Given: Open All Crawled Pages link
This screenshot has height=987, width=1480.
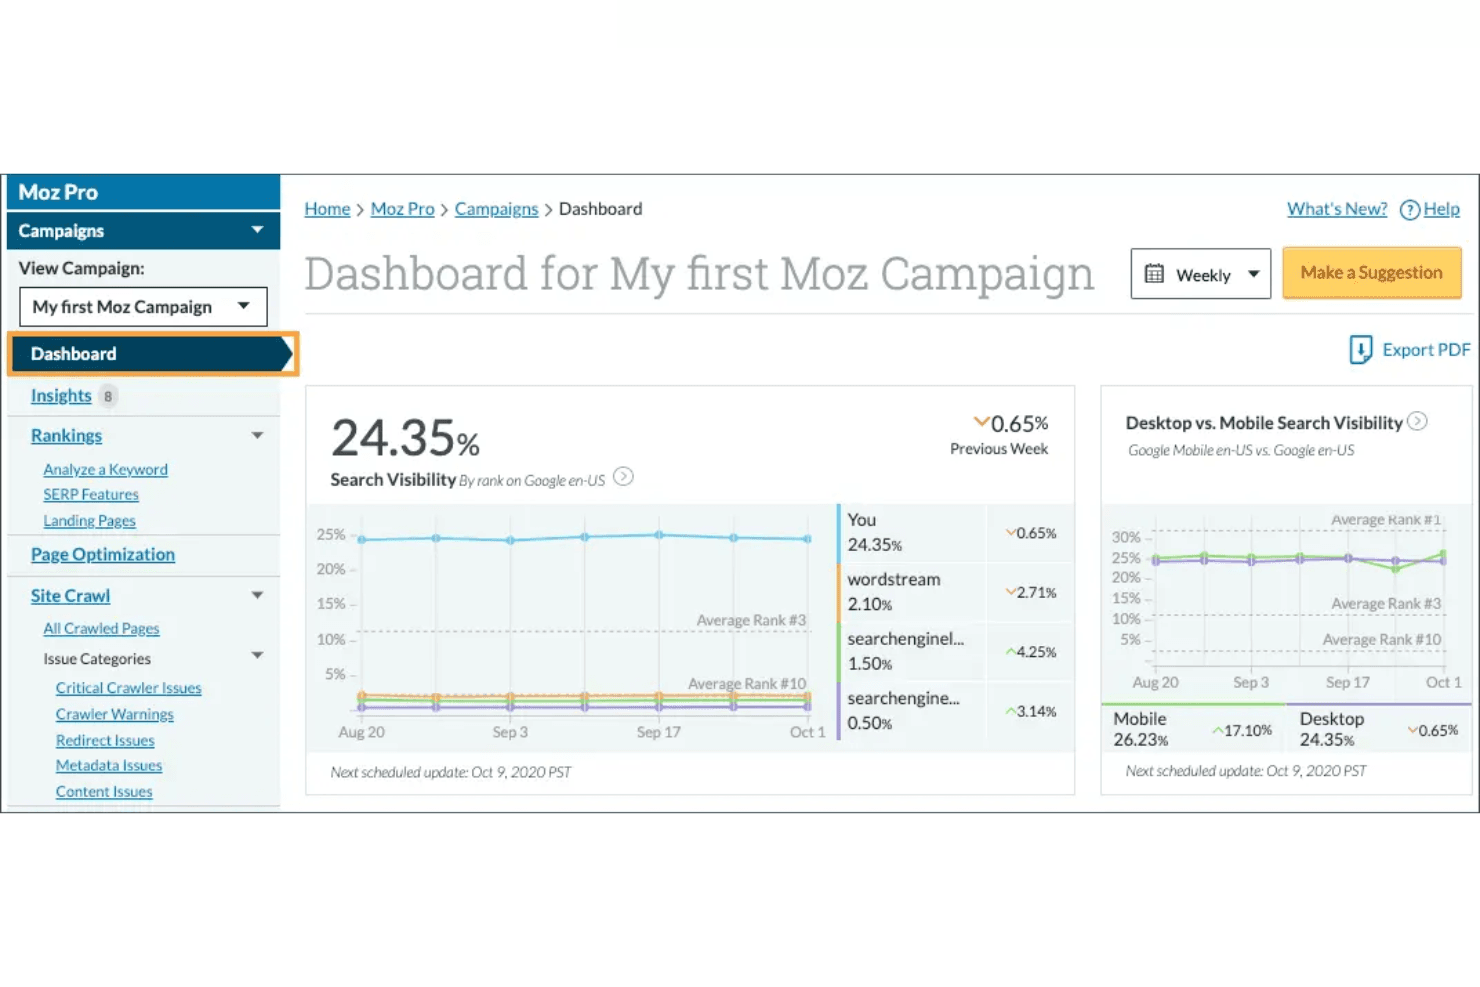Looking at the screenshot, I should click(101, 629).
